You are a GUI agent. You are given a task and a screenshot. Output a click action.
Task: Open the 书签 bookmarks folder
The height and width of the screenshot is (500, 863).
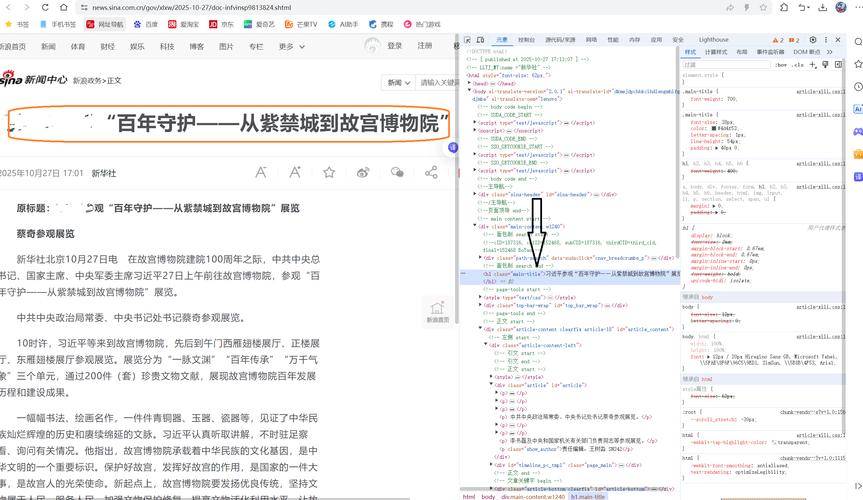coord(17,24)
